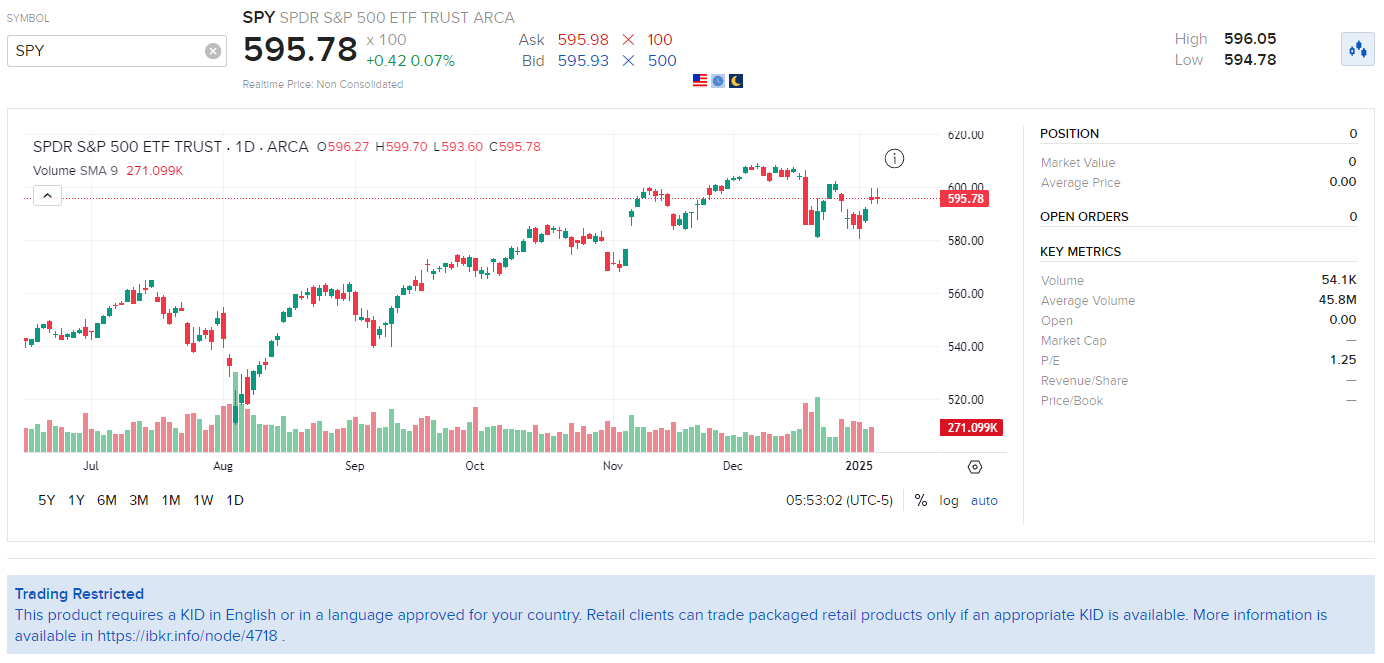1384x663 pixels.
Task: Switch price axis to log scale
Action: pos(947,499)
